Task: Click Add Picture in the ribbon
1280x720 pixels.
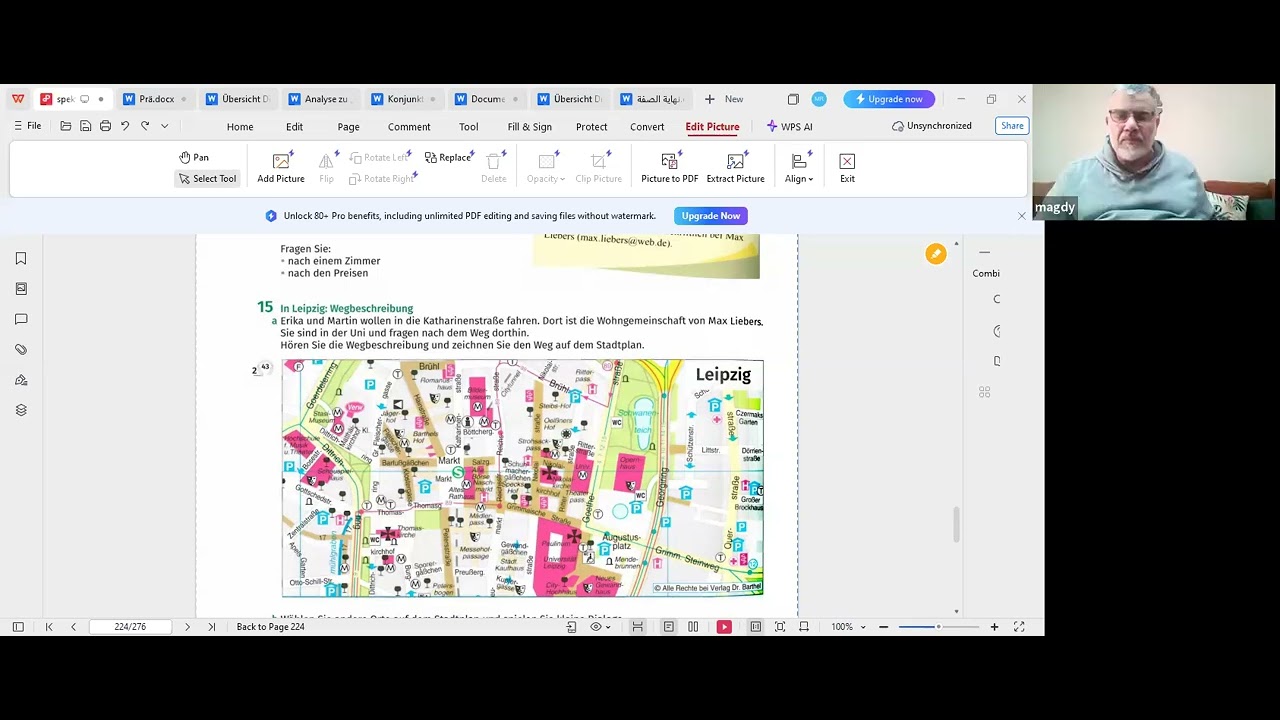Action: 281,167
